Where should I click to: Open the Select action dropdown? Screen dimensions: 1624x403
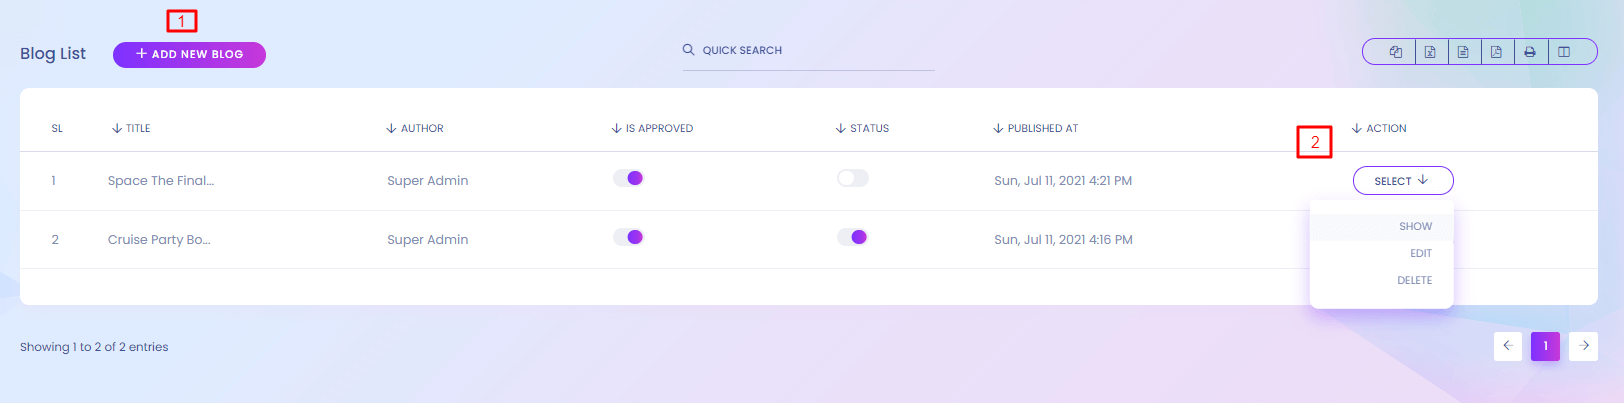[x=1402, y=181]
